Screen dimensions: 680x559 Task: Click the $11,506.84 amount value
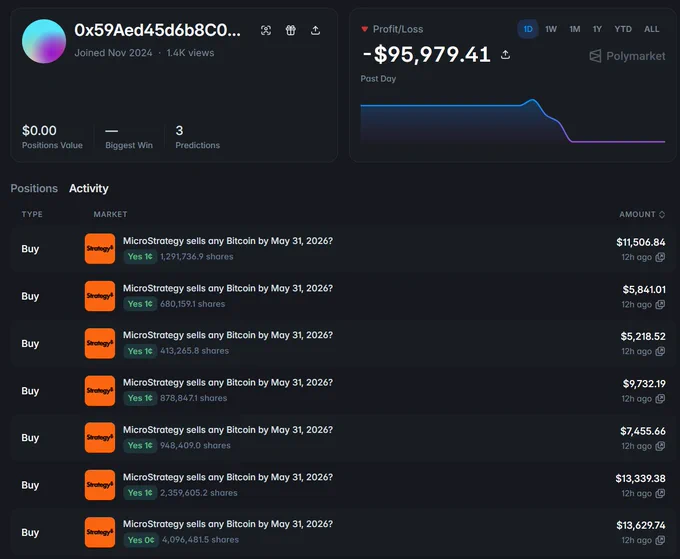point(641,242)
